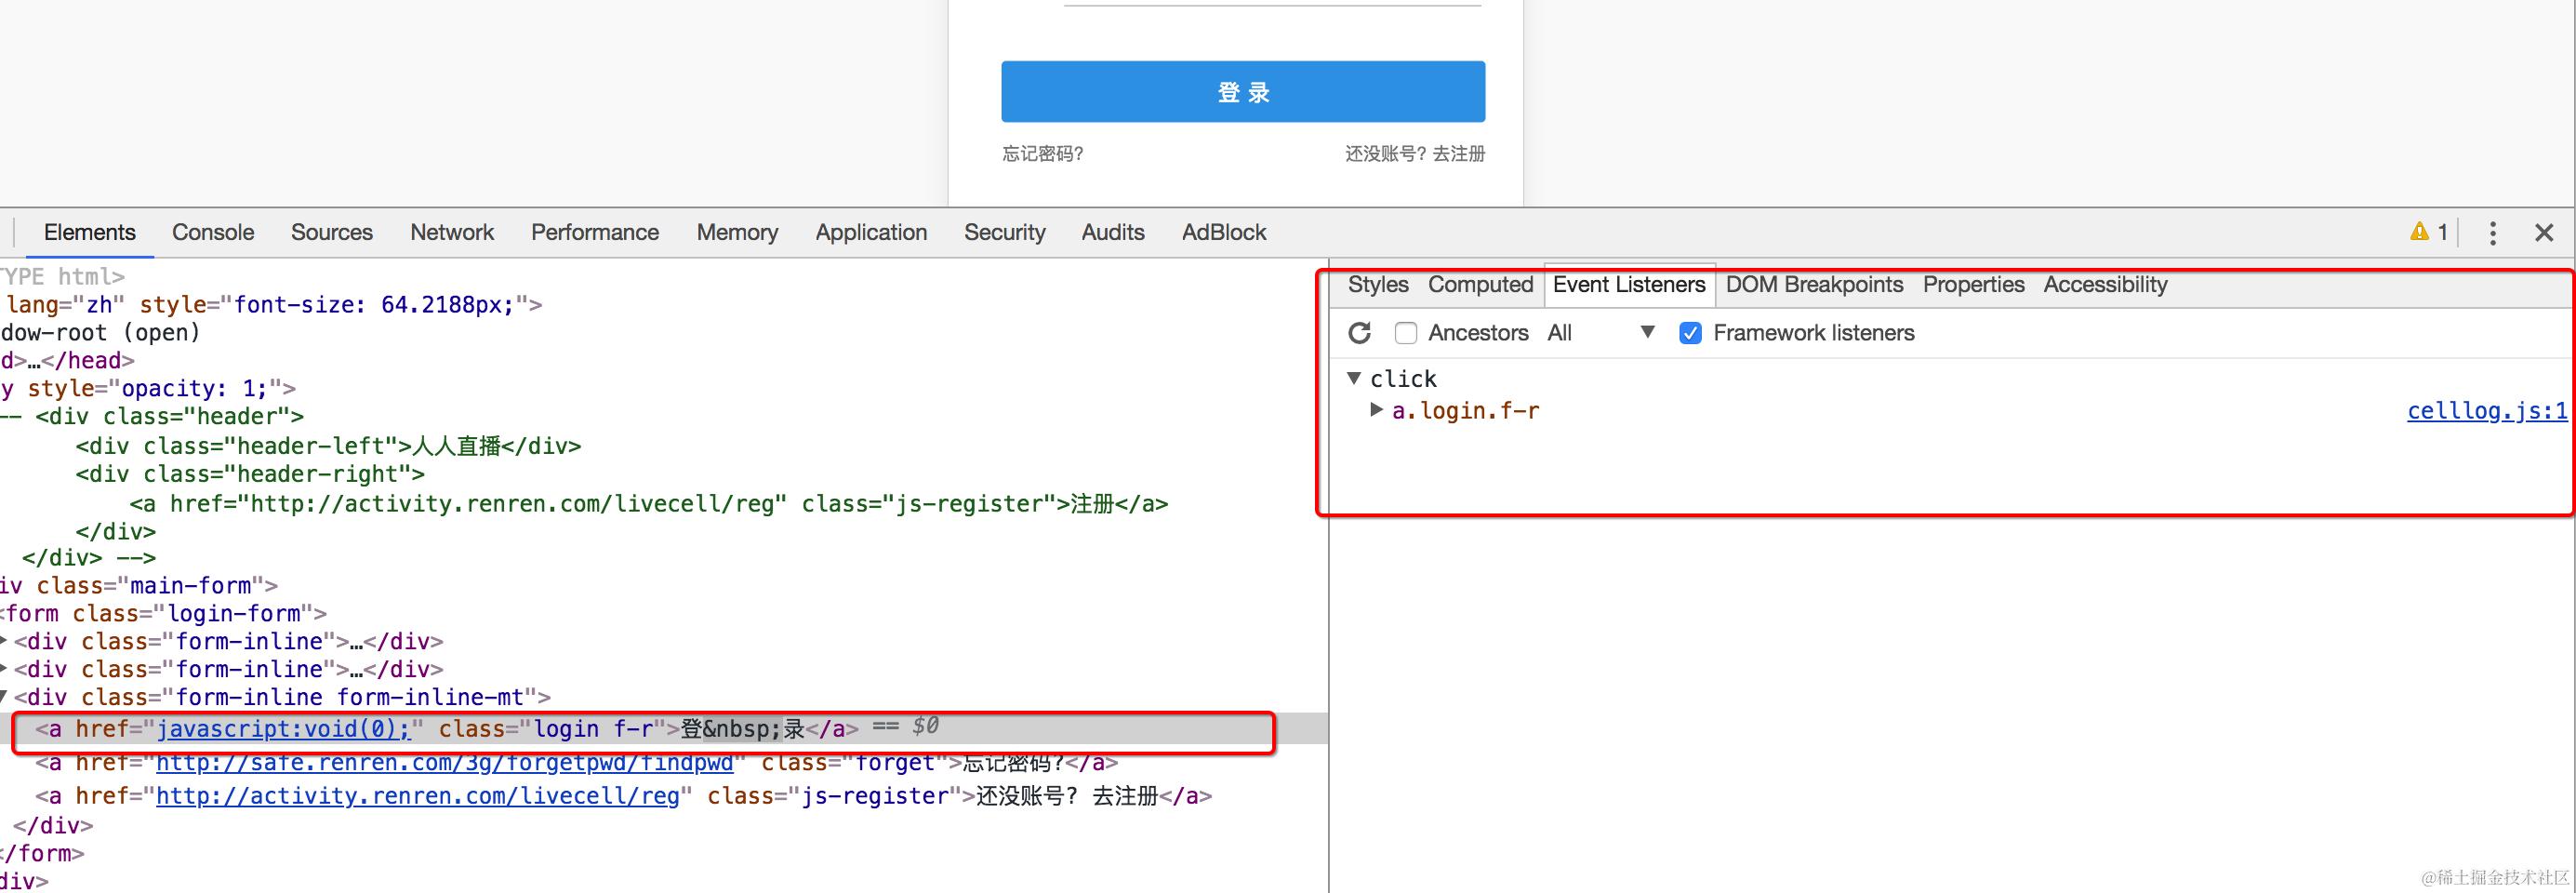
Task: Click the 忘记密码? link on page
Action: 1043,154
